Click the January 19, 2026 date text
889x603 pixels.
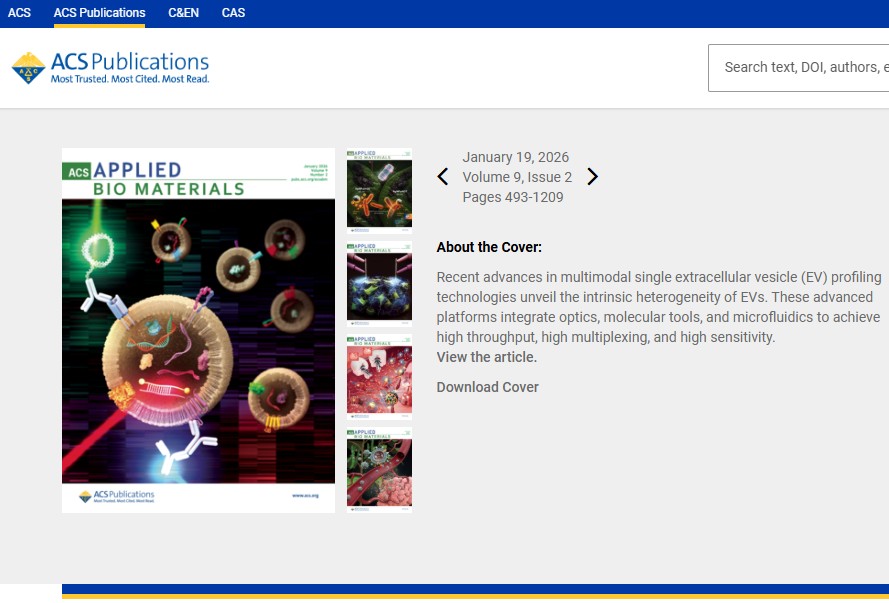515,157
